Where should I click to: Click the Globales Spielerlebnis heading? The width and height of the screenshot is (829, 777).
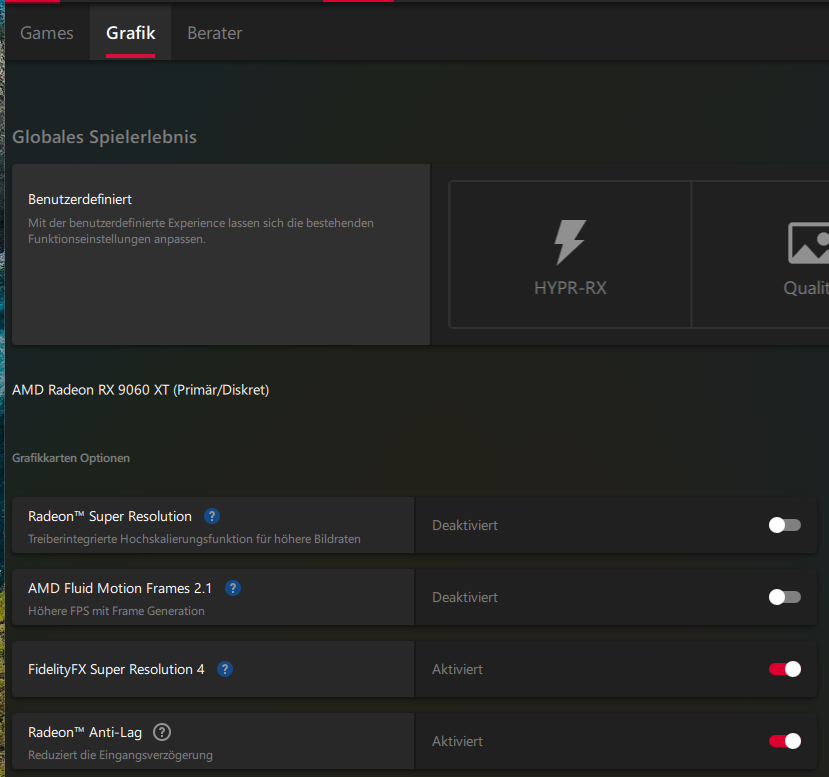click(104, 137)
